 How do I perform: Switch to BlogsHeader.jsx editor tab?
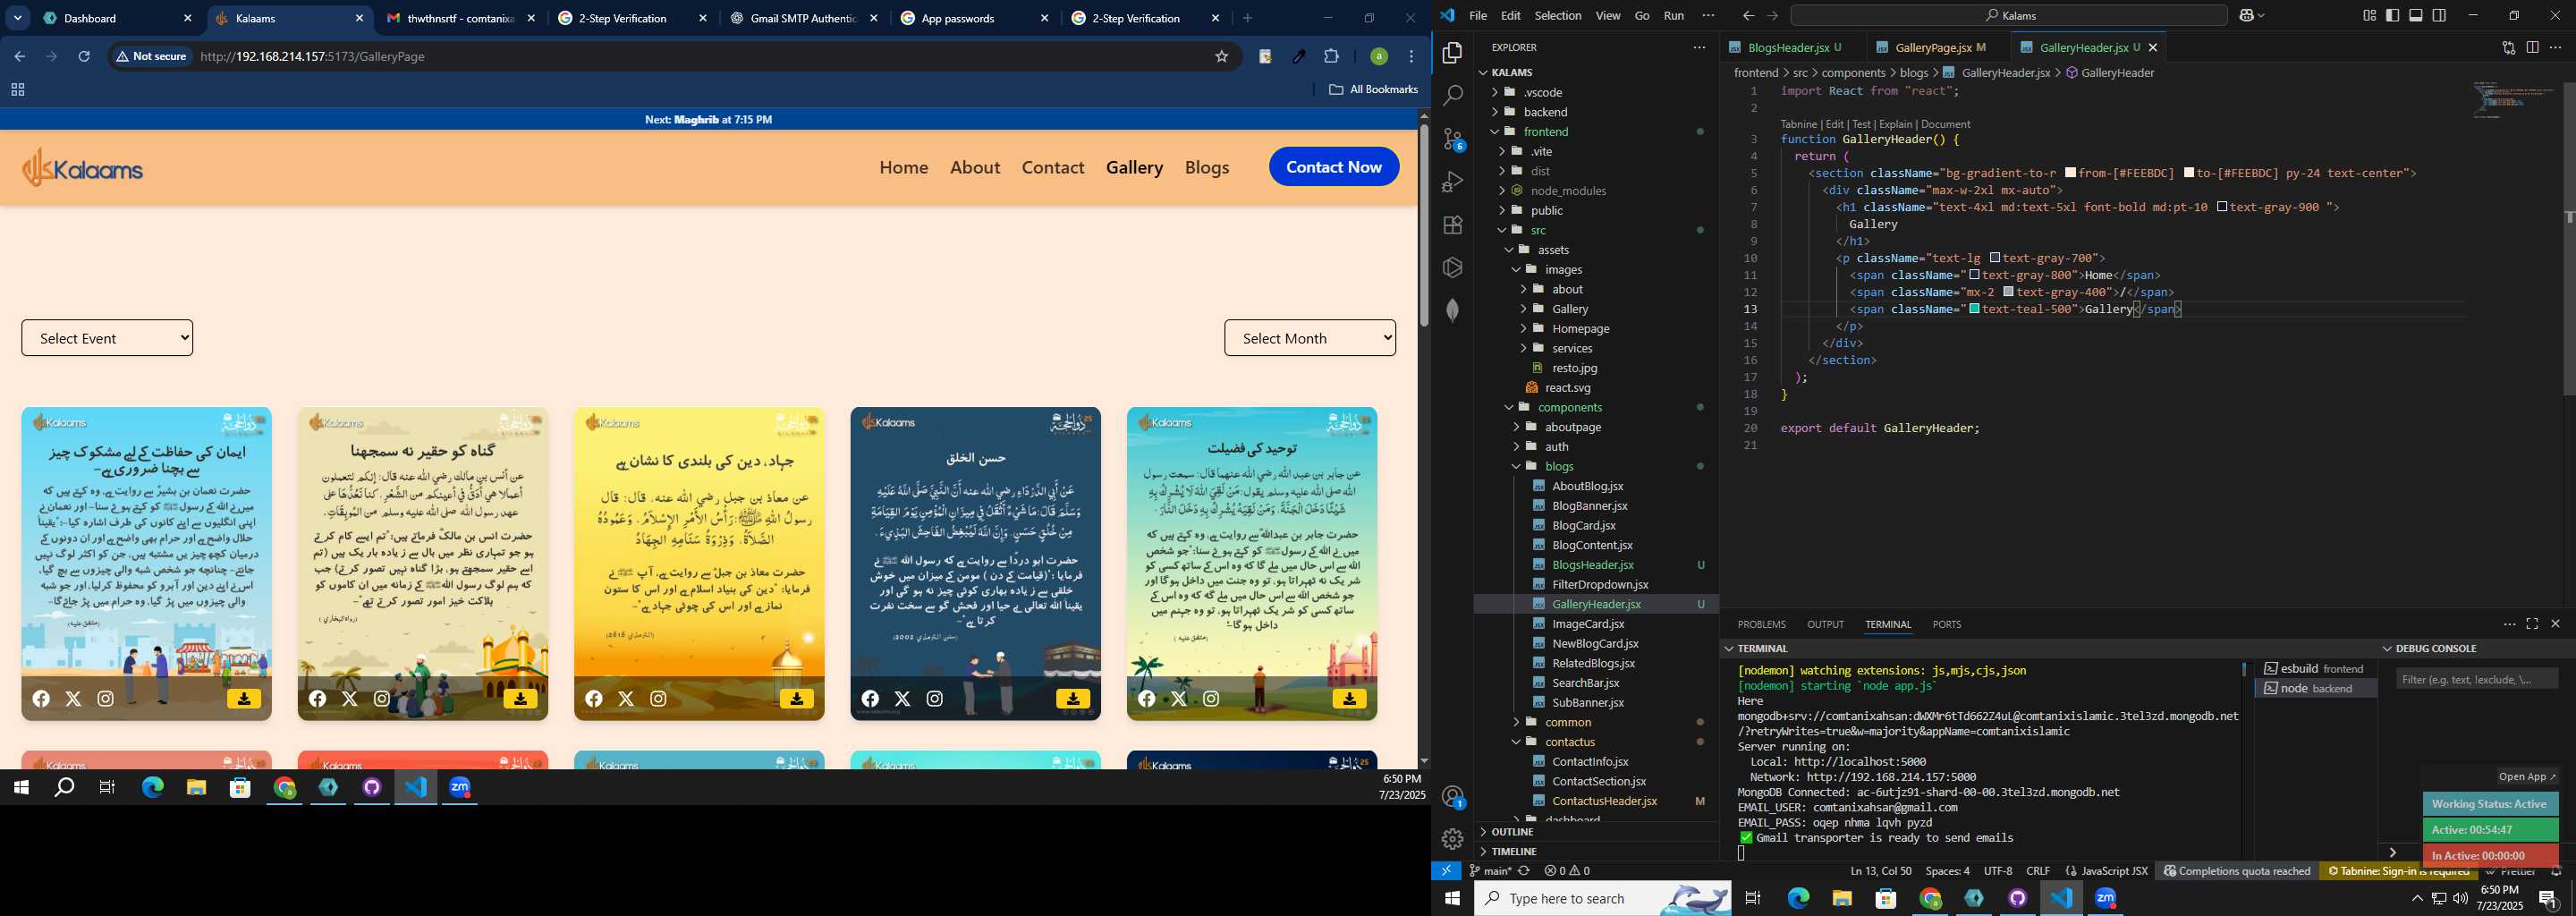[x=1790, y=47]
